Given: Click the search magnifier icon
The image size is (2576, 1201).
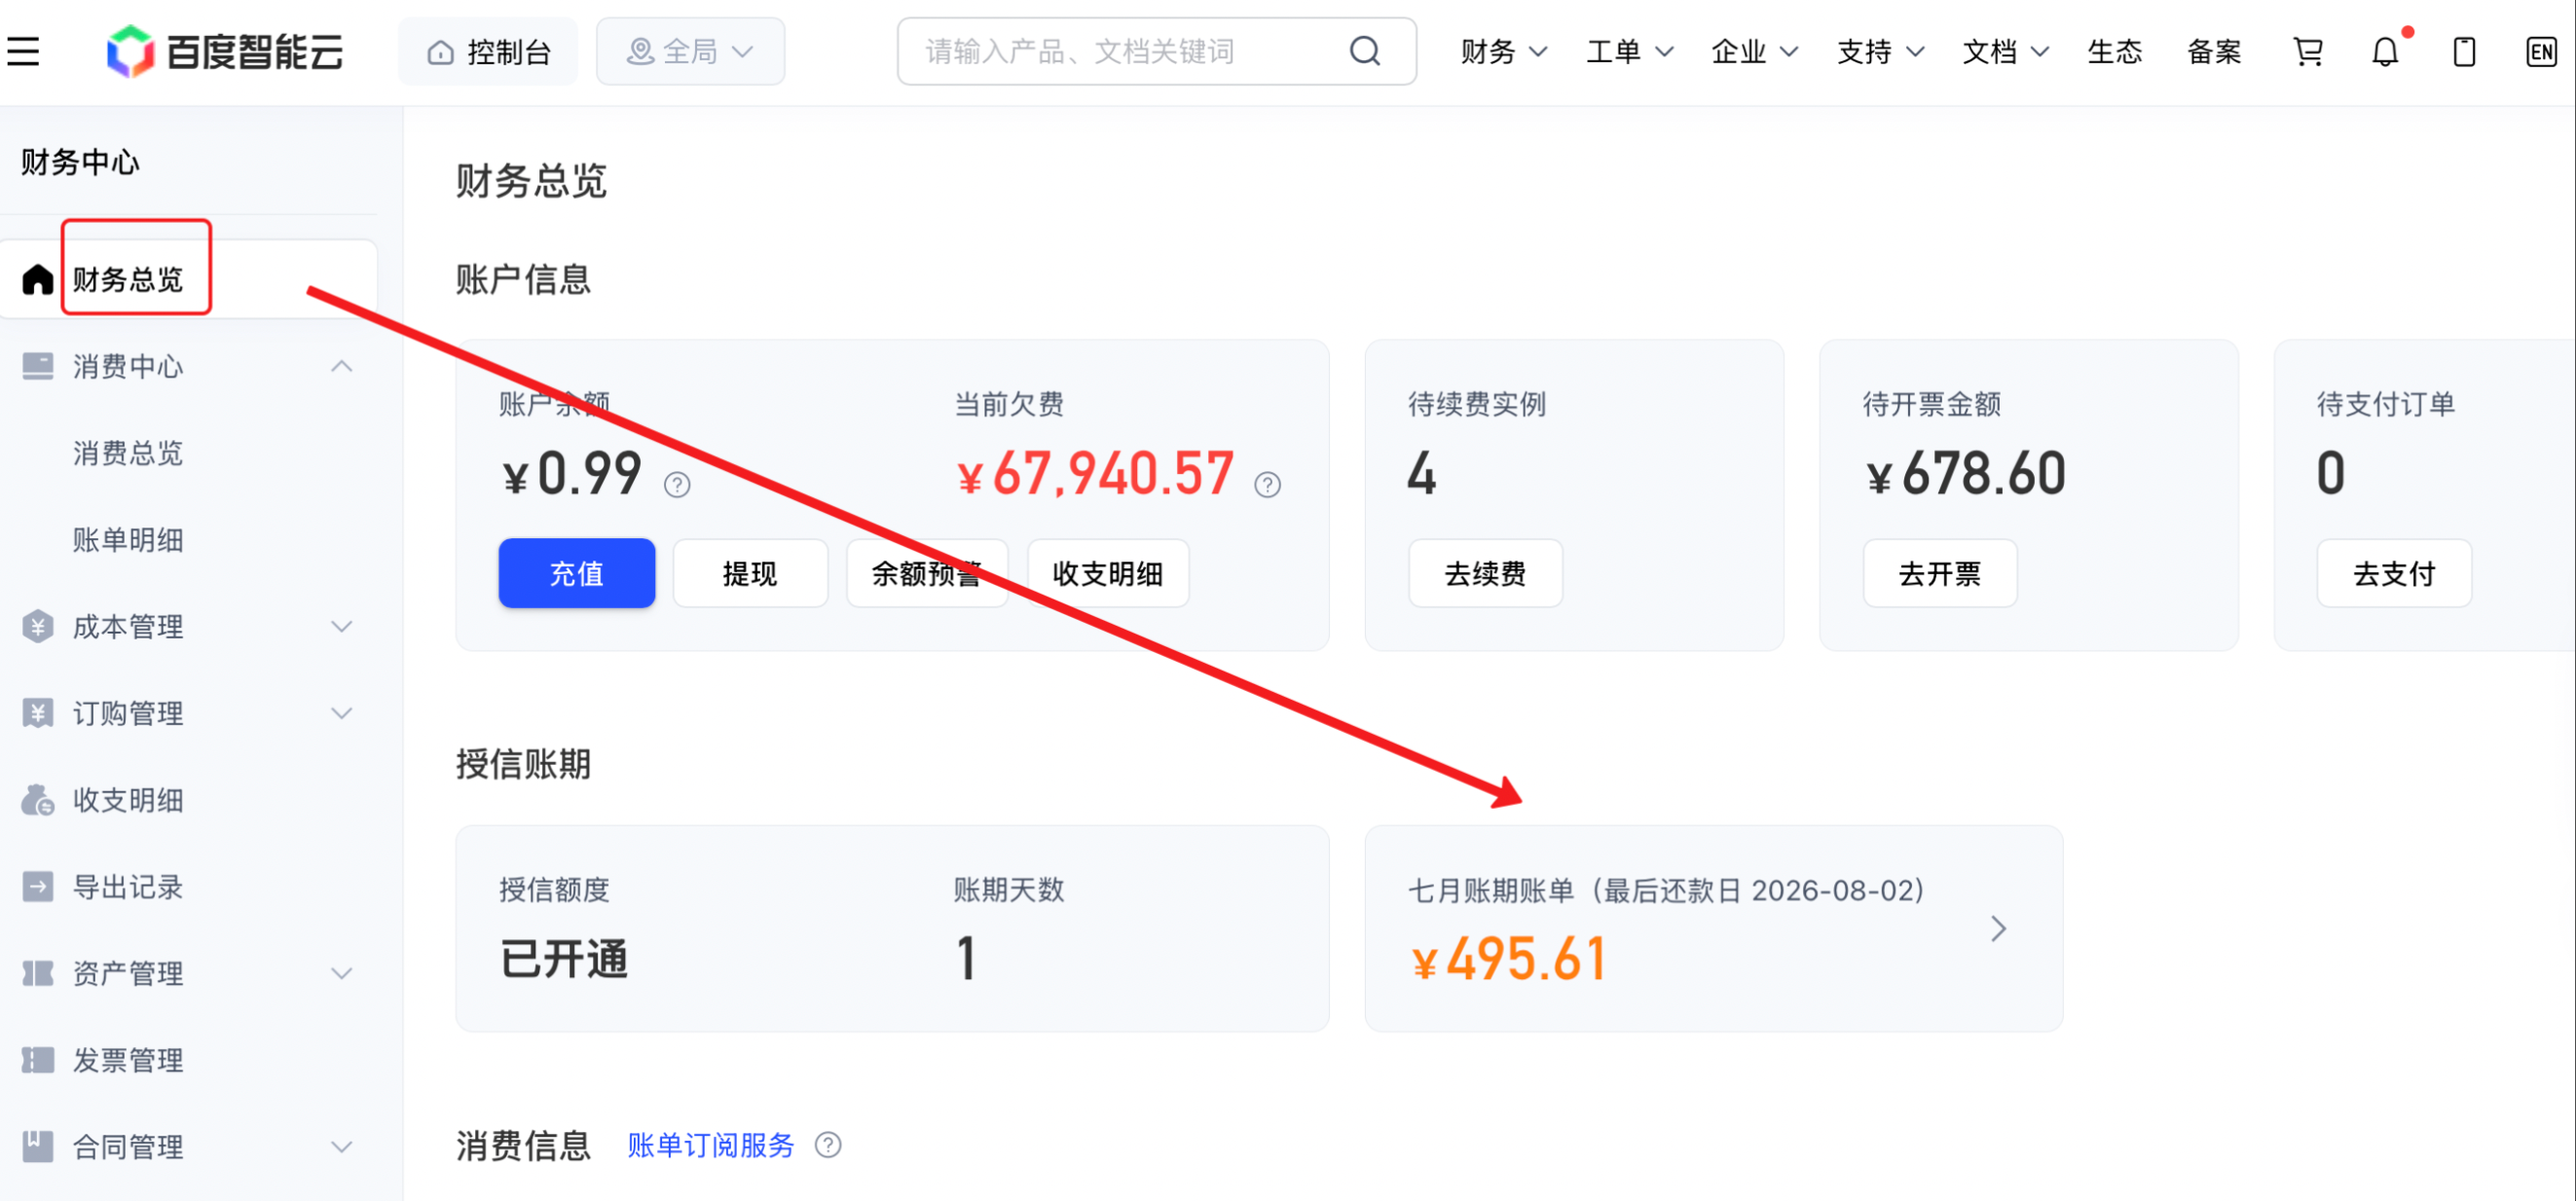Looking at the screenshot, I should pos(1365,51).
